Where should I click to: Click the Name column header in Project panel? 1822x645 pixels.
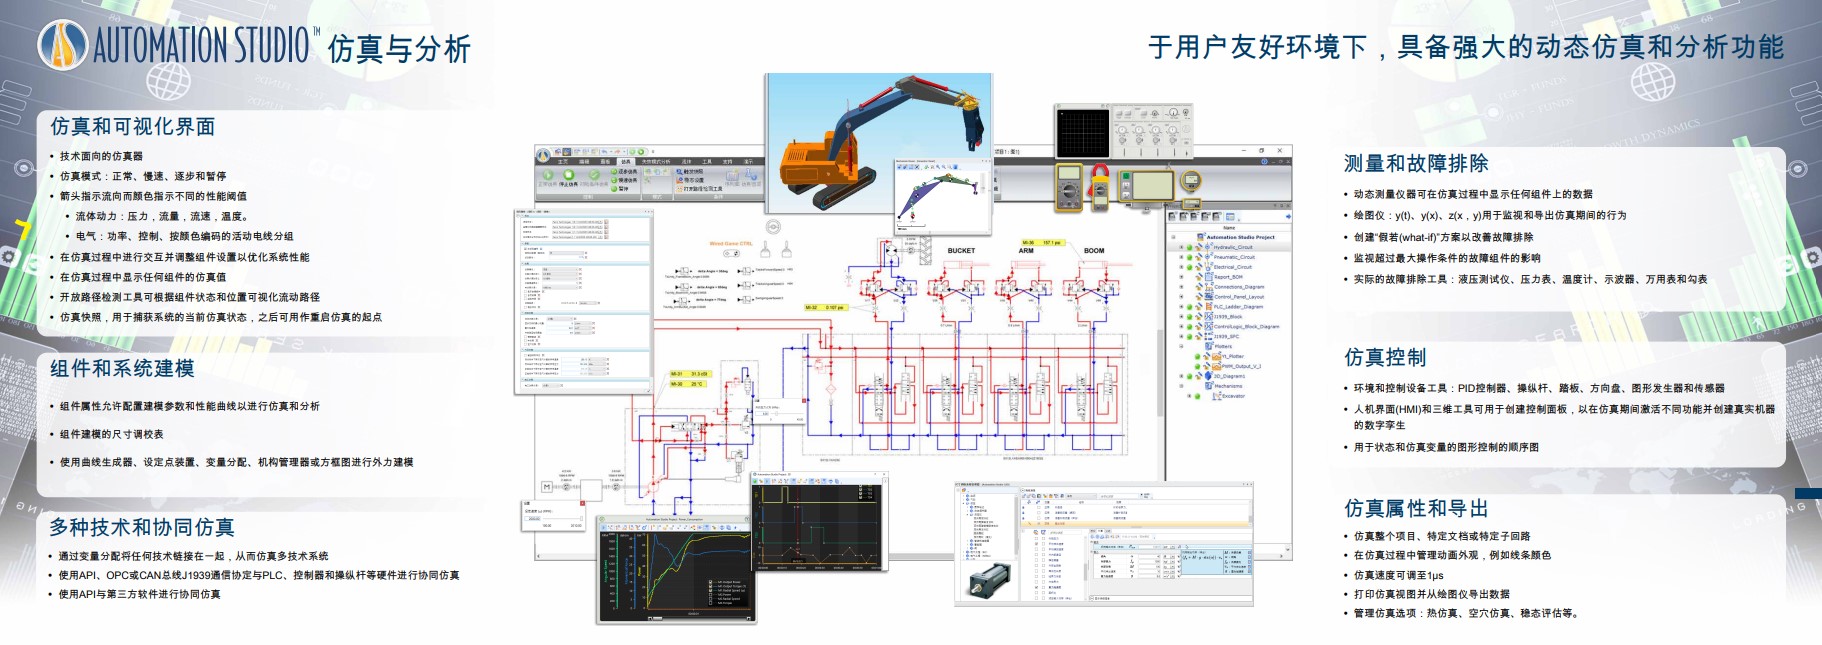(1229, 228)
